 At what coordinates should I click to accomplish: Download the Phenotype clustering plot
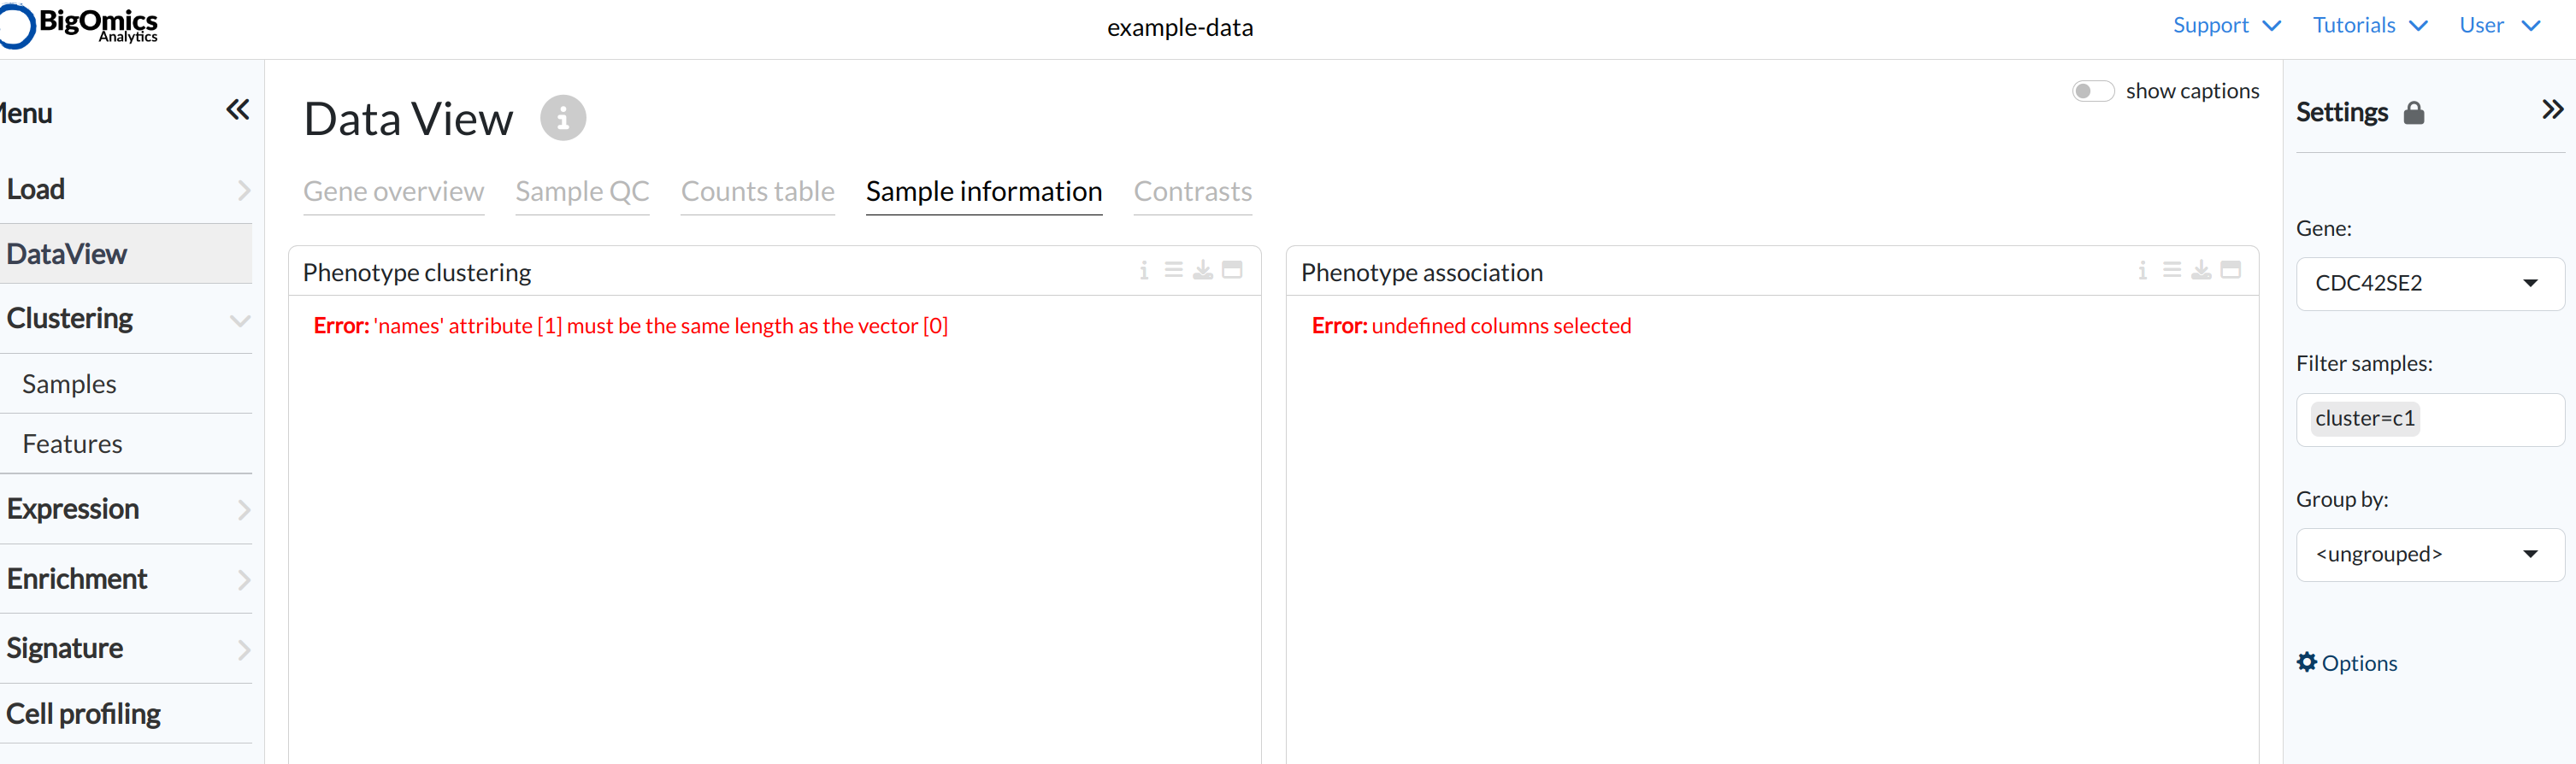1202,270
